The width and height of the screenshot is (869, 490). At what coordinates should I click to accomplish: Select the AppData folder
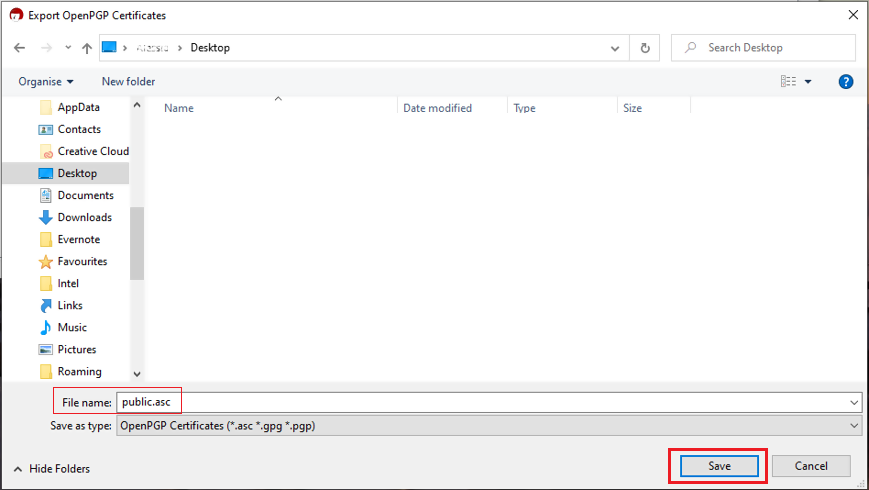point(79,107)
